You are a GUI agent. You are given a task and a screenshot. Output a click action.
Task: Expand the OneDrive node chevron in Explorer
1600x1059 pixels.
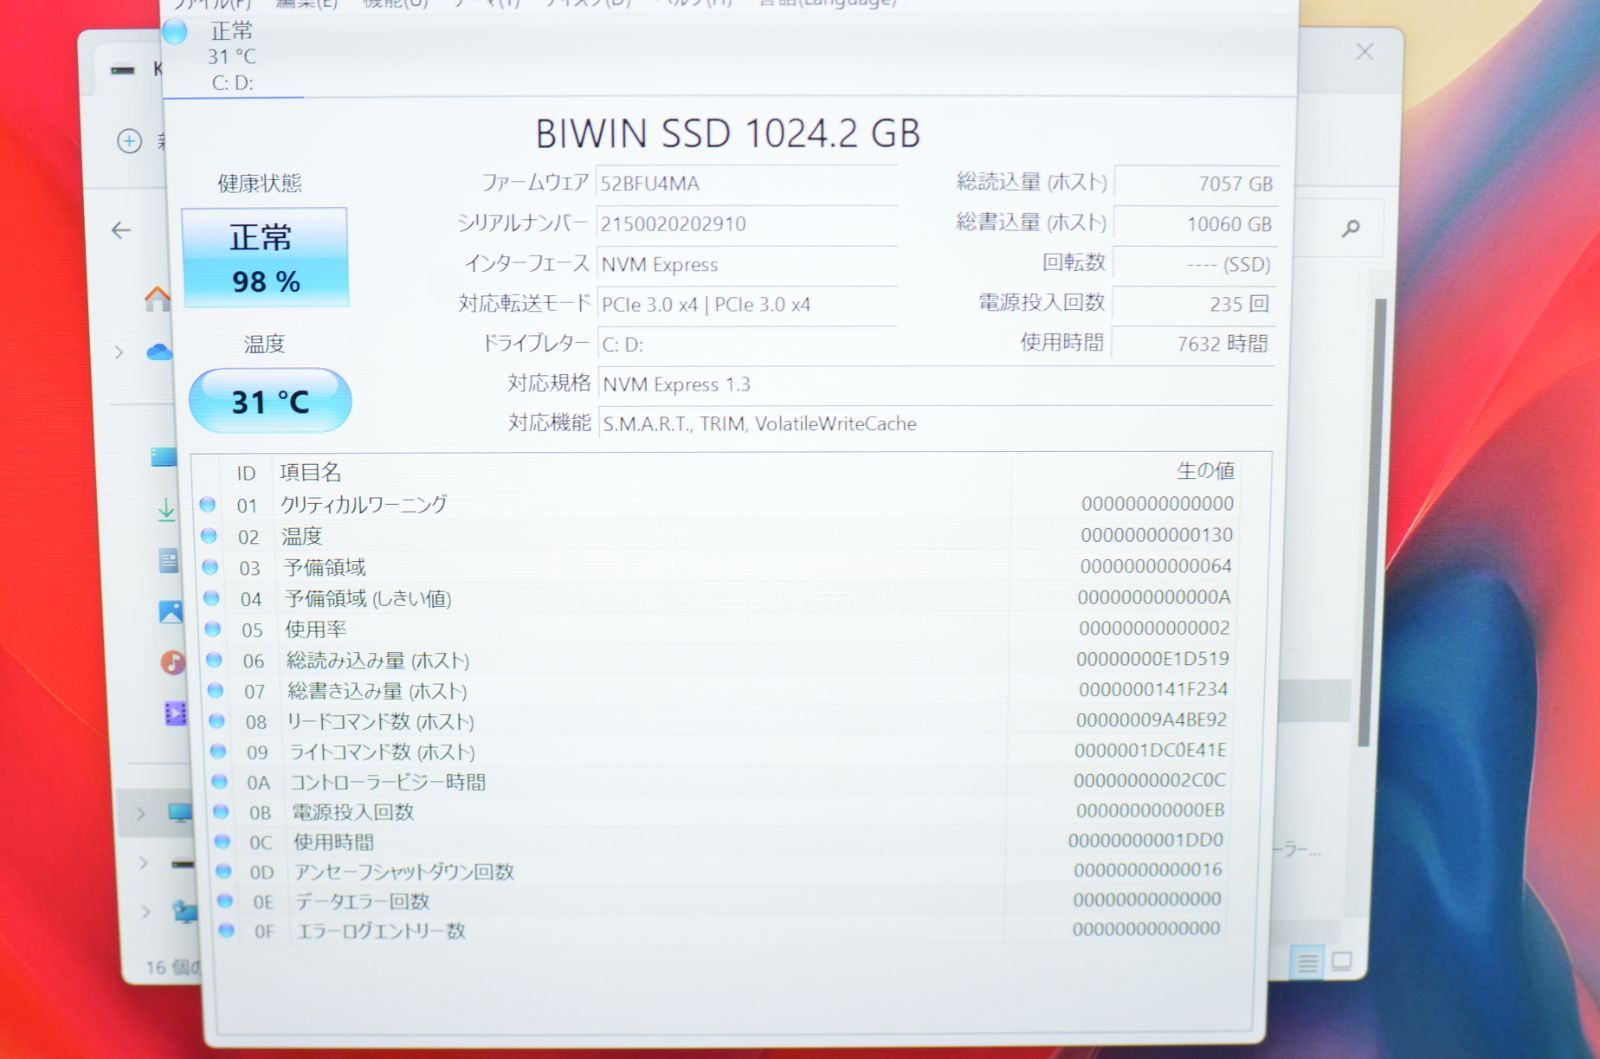(119, 352)
